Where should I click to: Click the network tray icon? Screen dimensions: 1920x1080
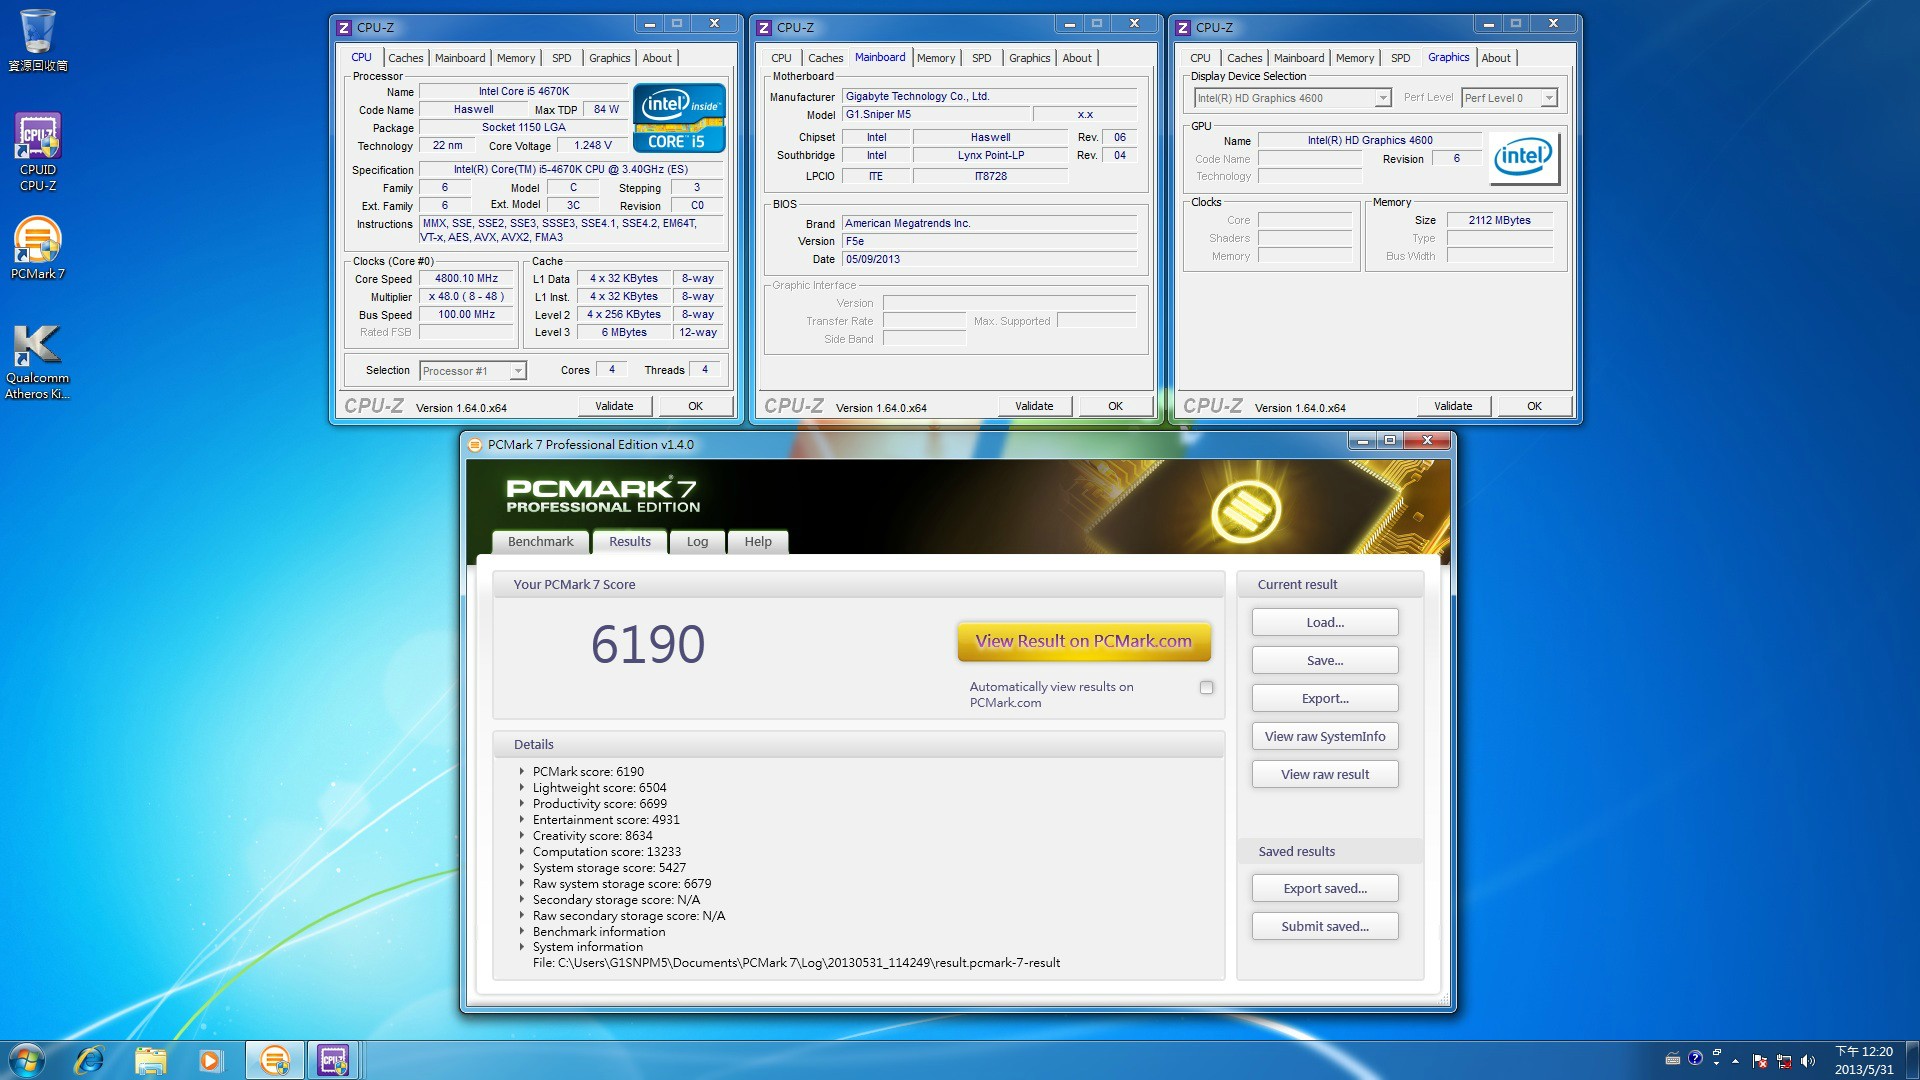[1784, 1061]
